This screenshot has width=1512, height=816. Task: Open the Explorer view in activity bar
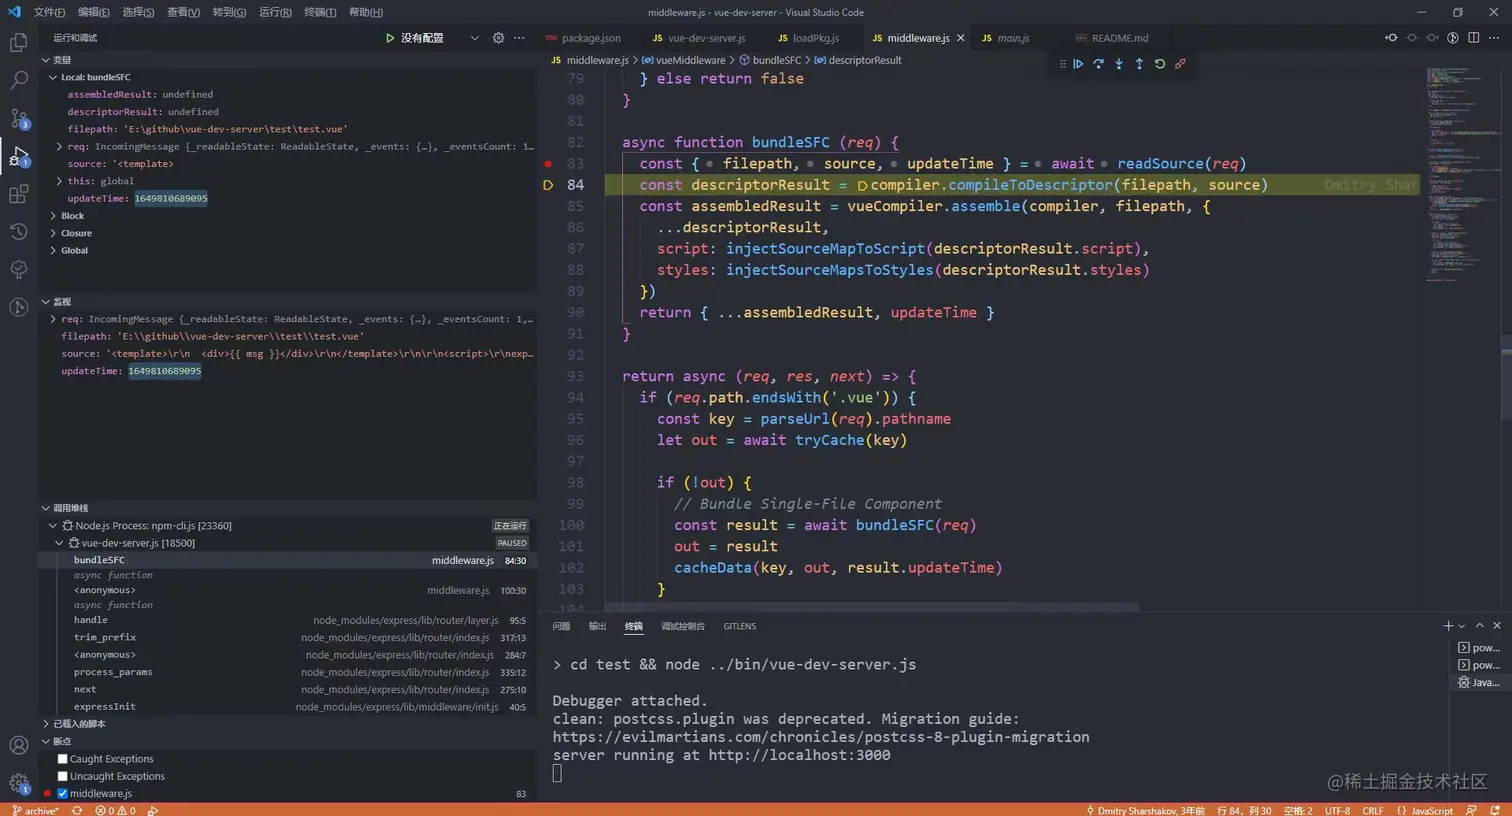pos(18,43)
